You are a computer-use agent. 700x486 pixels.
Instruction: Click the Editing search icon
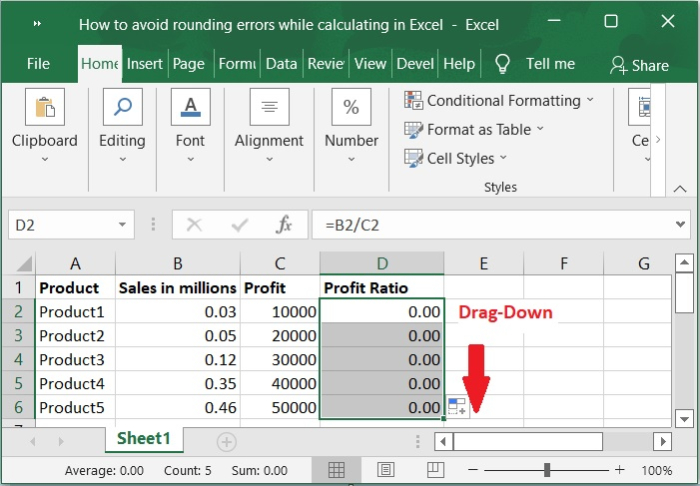[x=122, y=108]
